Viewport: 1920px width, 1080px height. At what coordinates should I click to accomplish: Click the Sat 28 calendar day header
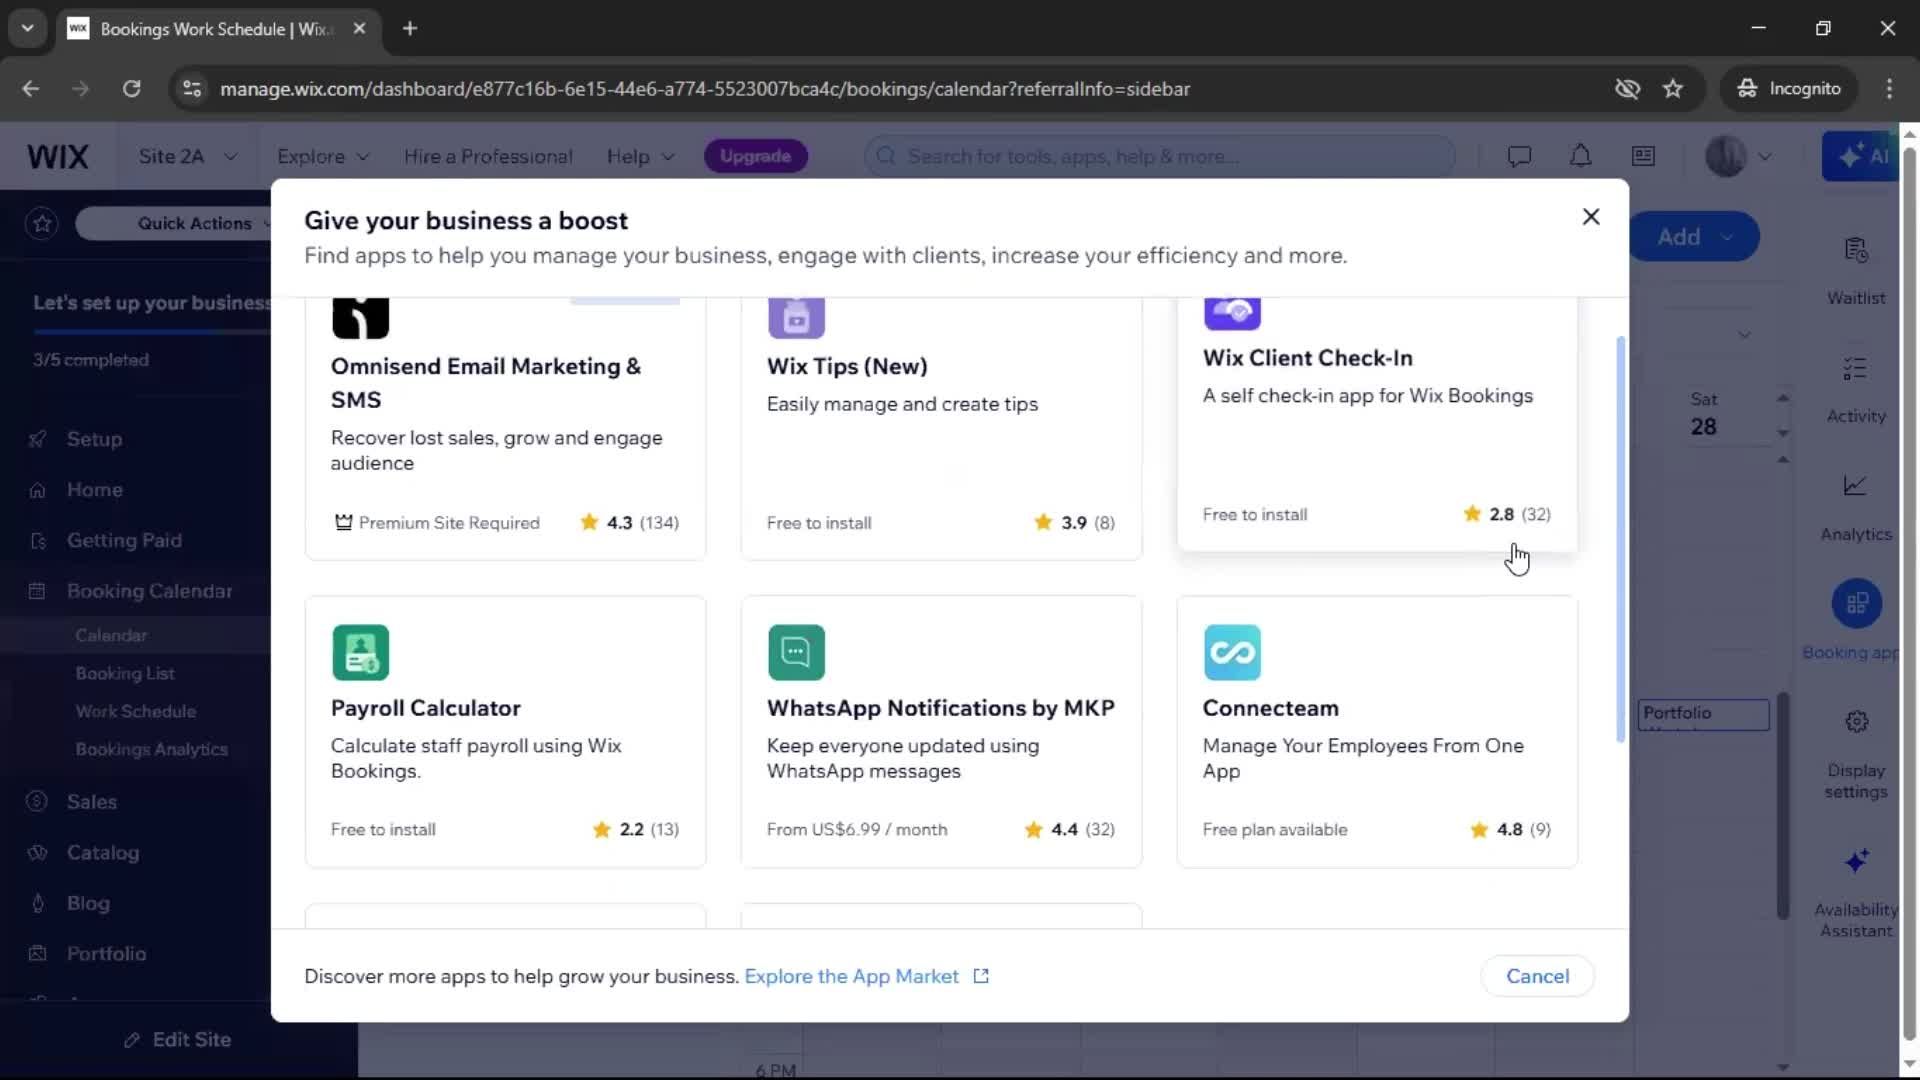(1703, 414)
